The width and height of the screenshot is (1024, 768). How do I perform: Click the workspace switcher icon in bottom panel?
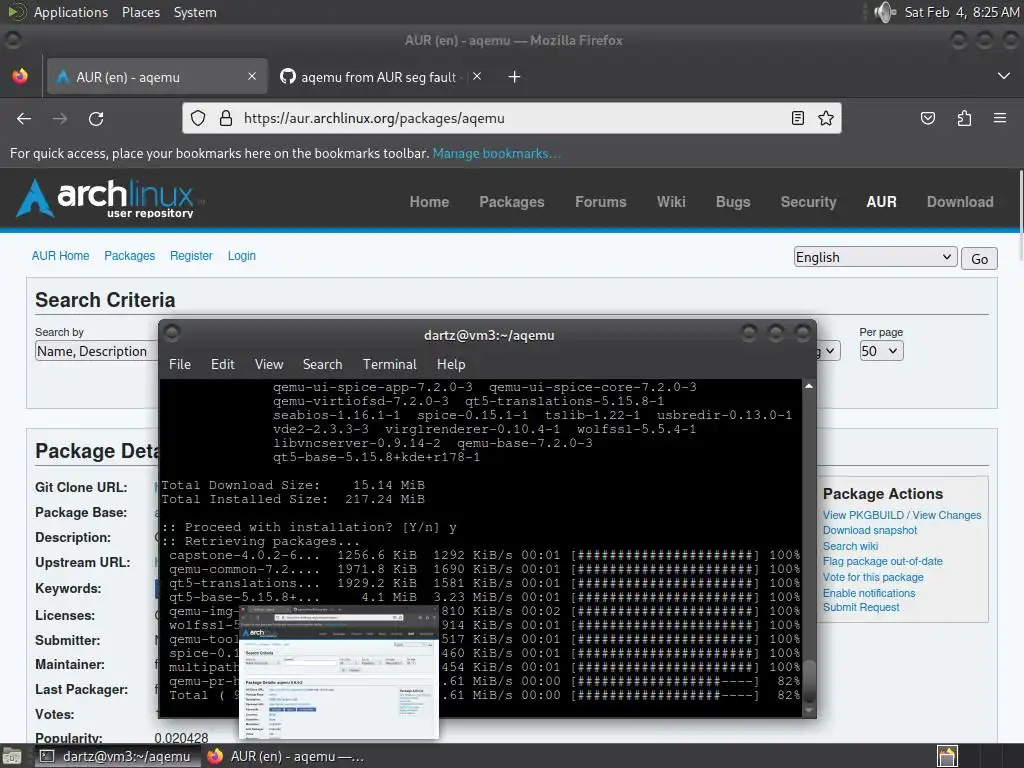[947, 756]
